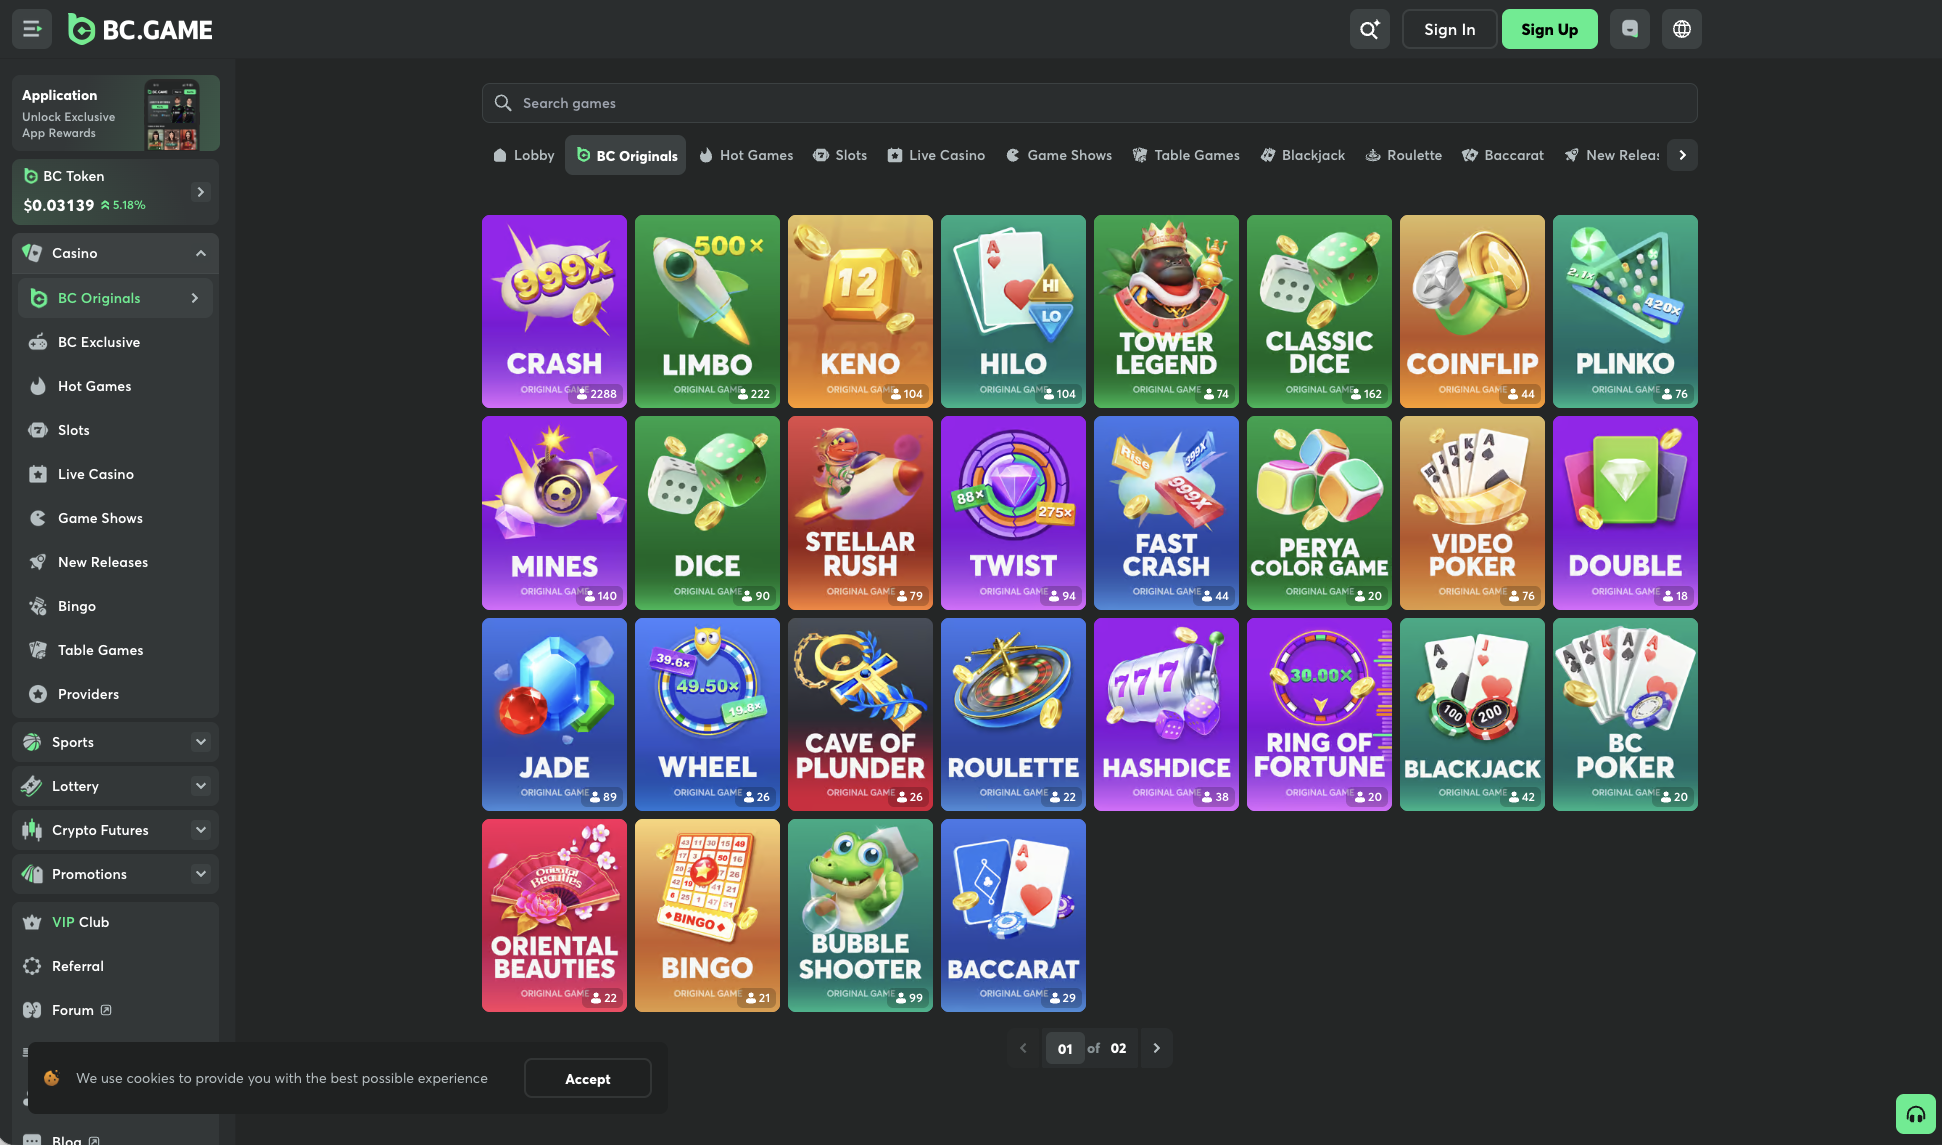Select the Slots category tab

[840, 155]
